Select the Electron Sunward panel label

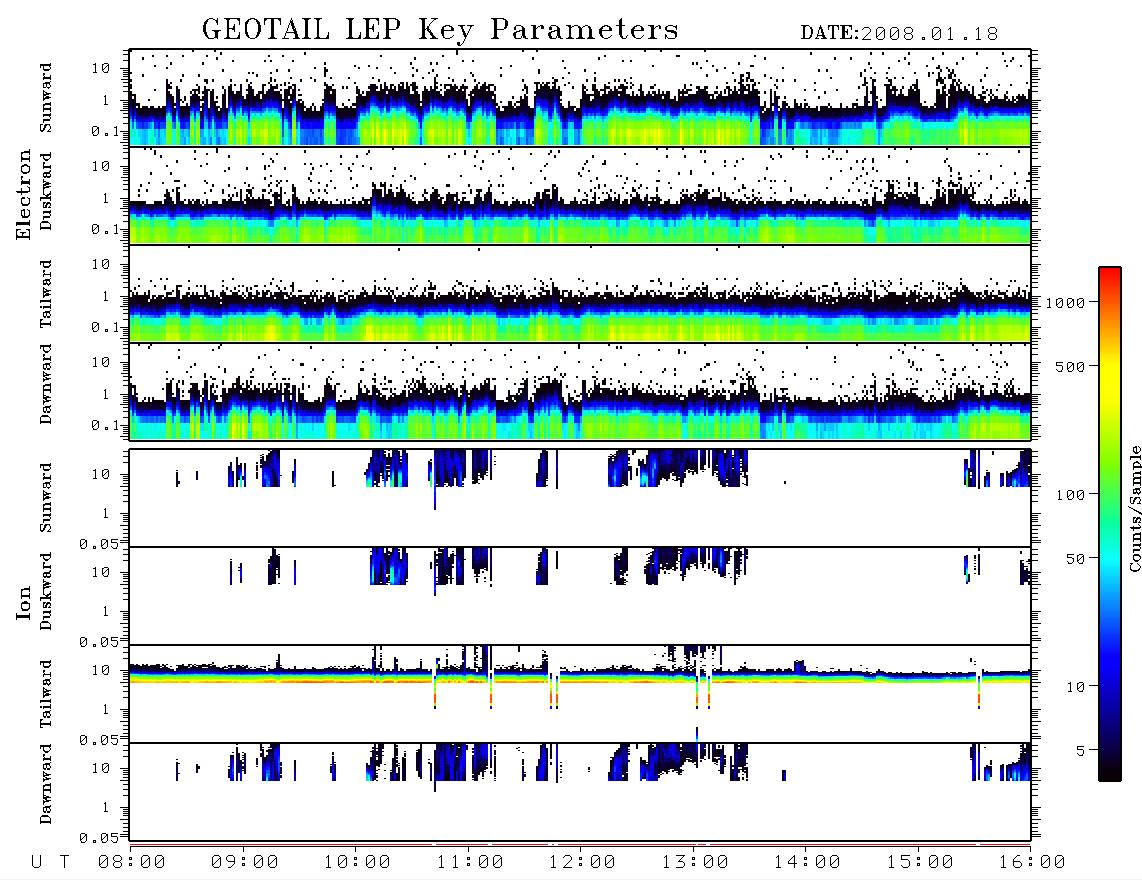point(46,98)
